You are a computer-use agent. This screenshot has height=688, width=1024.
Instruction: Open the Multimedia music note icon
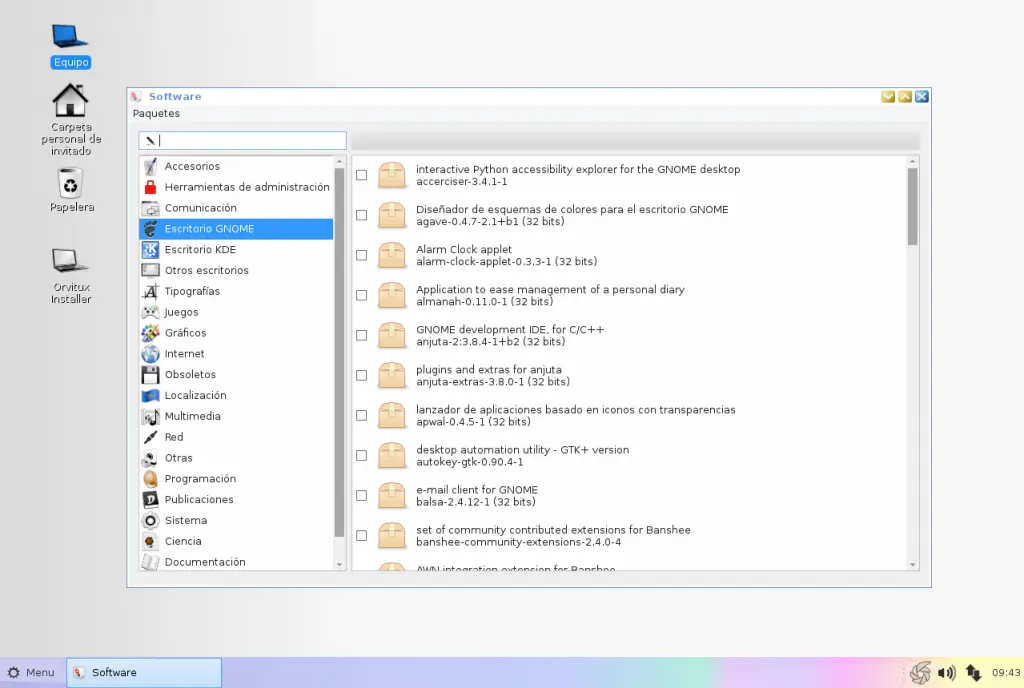[x=150, y=416]
